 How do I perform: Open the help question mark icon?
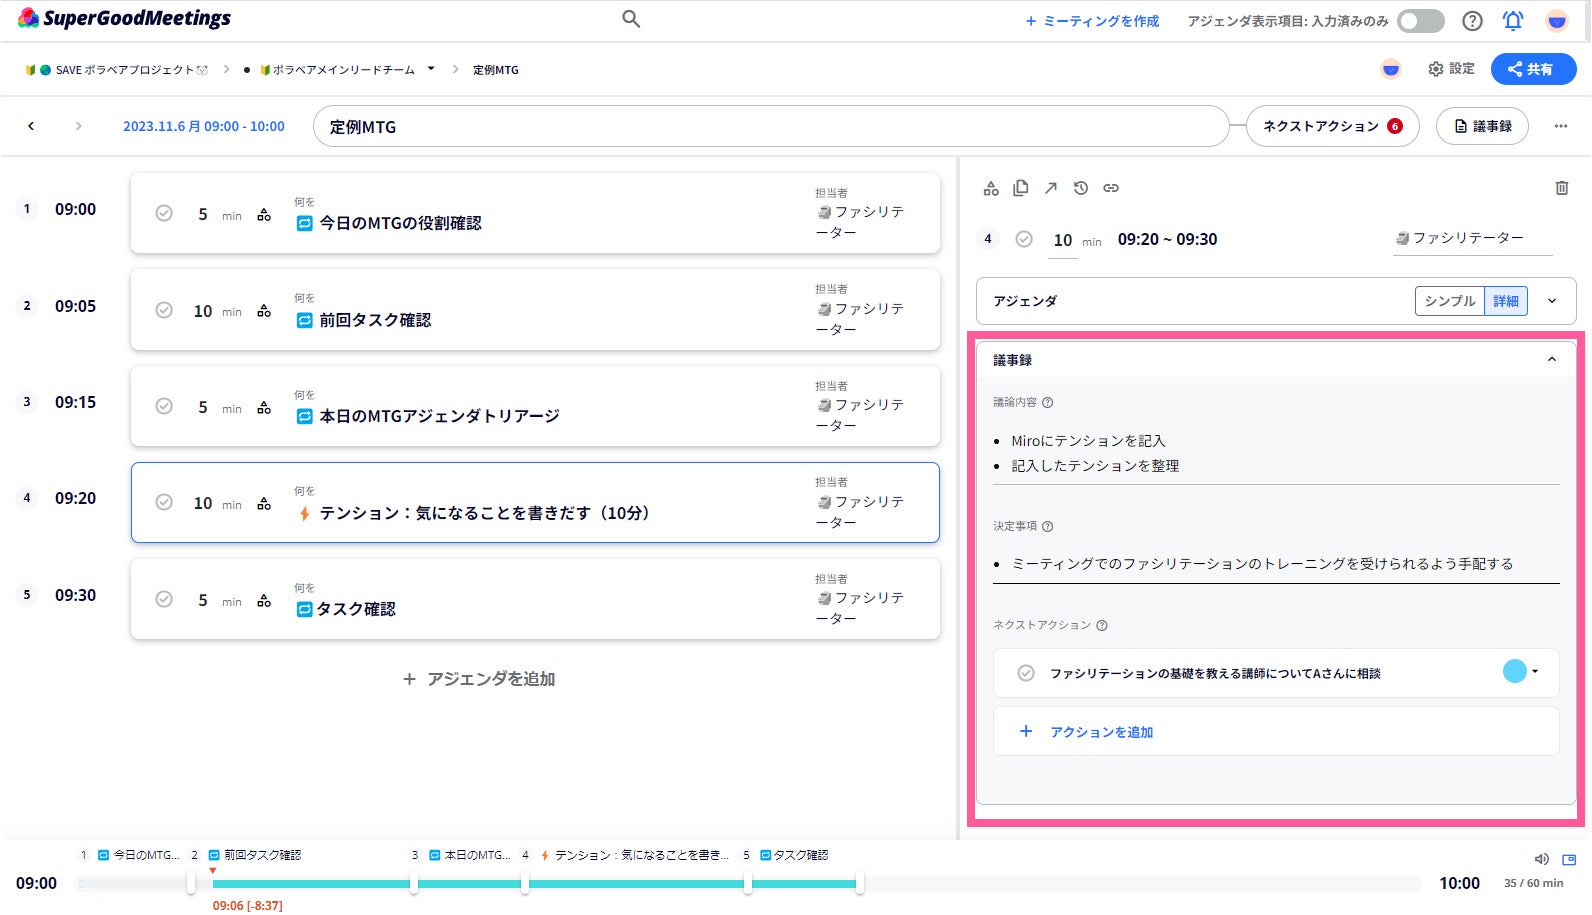pos(1472,21)
